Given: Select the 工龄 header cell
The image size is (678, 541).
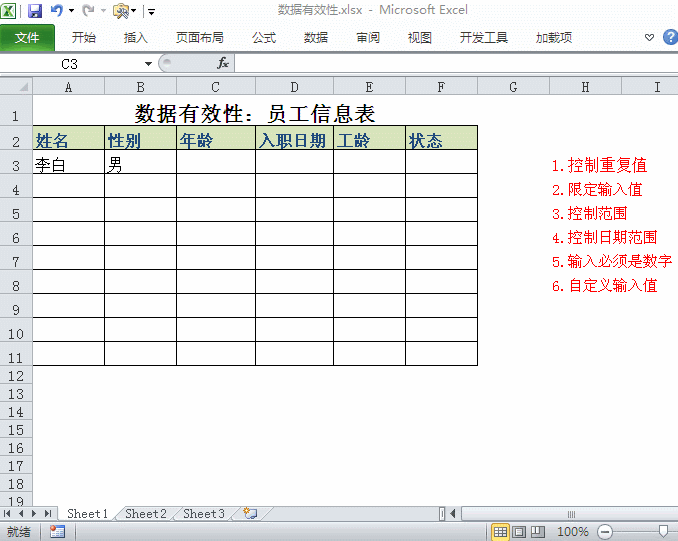Looking at the screenshot, I should pos(369,138).
